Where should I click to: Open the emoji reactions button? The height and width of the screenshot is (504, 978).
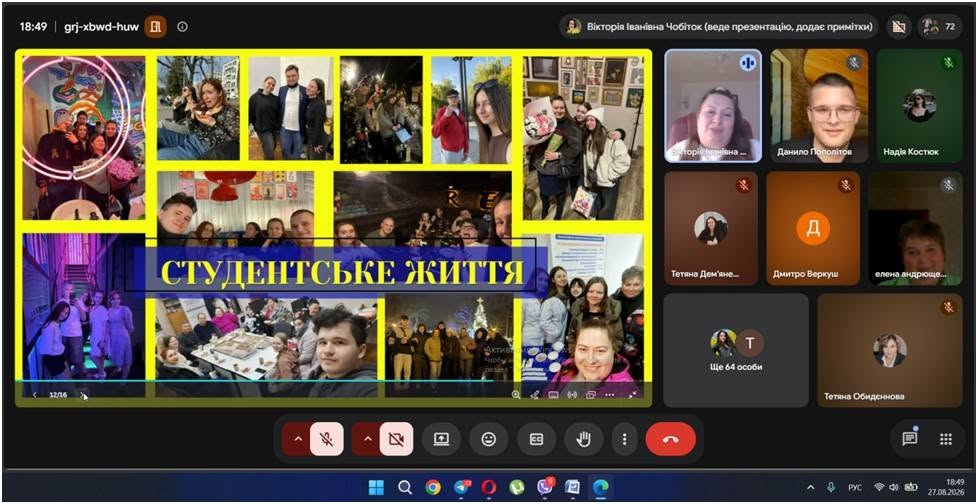488,439
